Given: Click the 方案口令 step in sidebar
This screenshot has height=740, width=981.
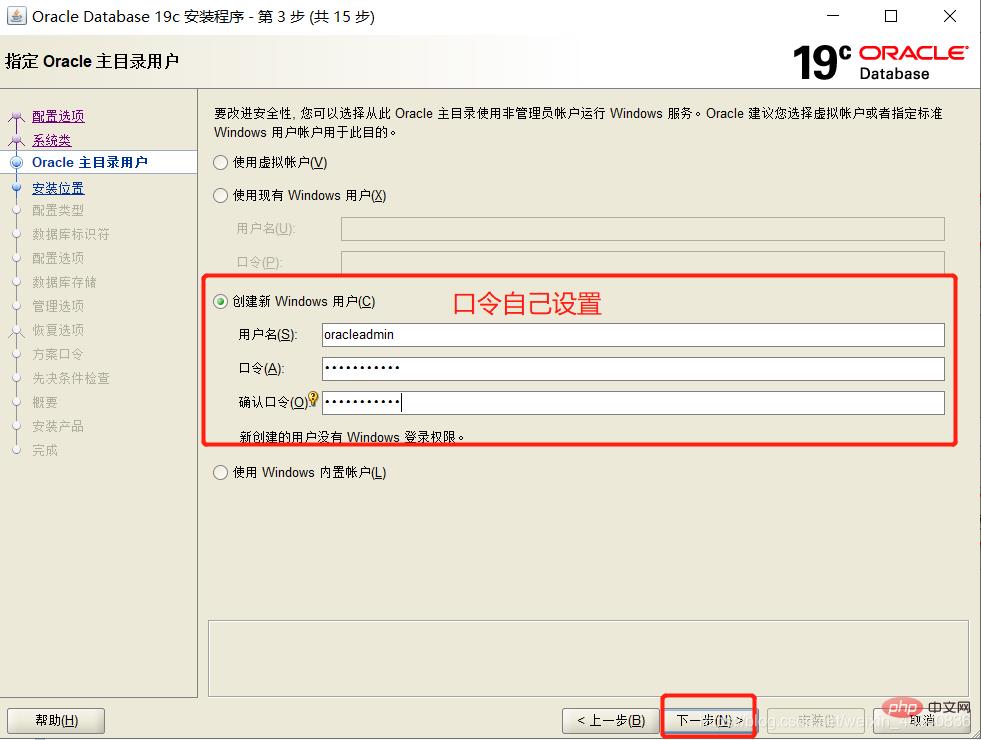Looking at the screenshot, I should pos(58,354).
